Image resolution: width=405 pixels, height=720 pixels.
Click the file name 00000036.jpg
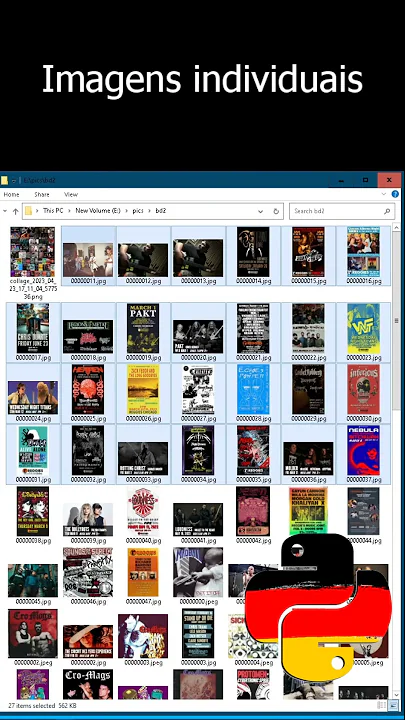(309, 480)
